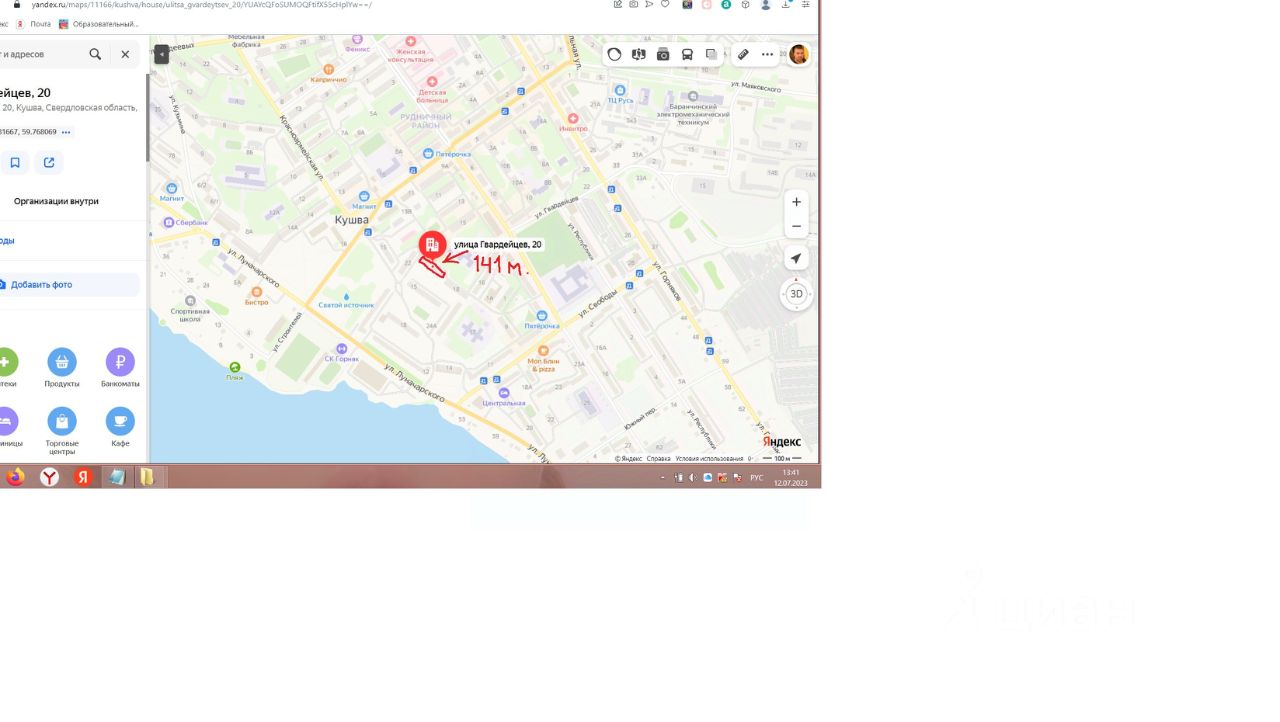The width and height of the screenshot is (1280, 722).
Task: Save place with the bookmark button
Action: click(15, 162)
